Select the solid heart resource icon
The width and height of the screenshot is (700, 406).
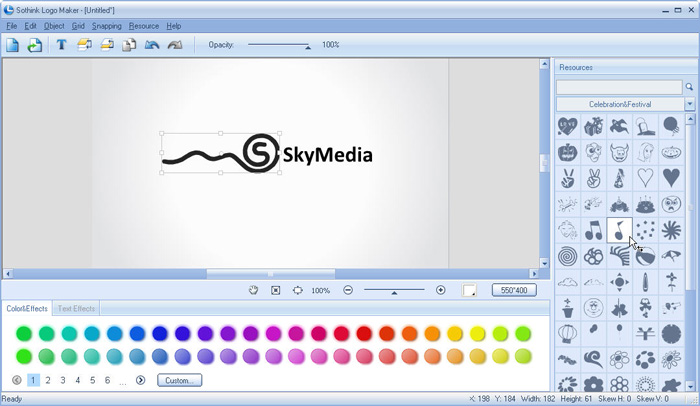(671, 178)
